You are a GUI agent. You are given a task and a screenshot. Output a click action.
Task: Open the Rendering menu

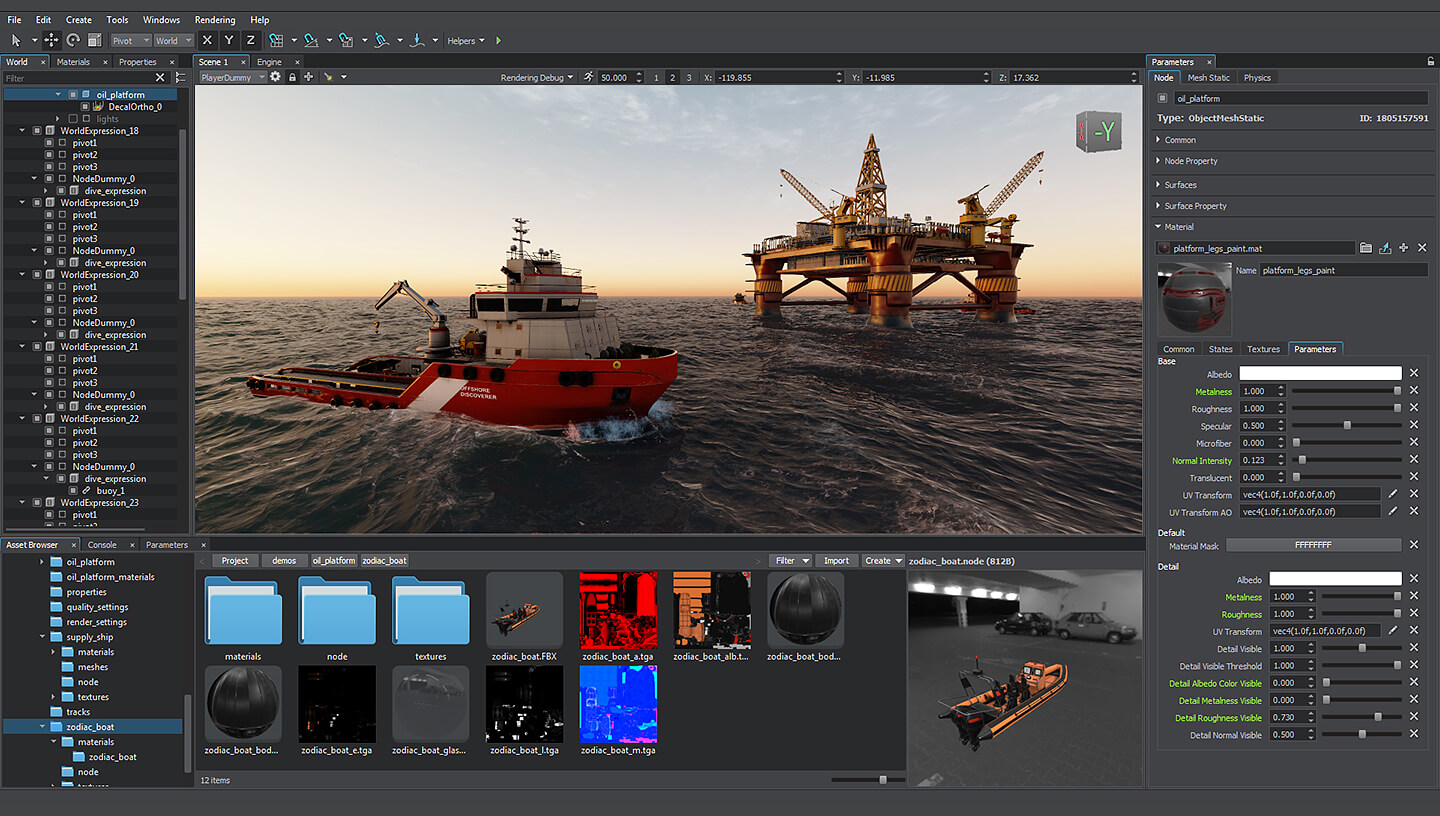point(215,20)
